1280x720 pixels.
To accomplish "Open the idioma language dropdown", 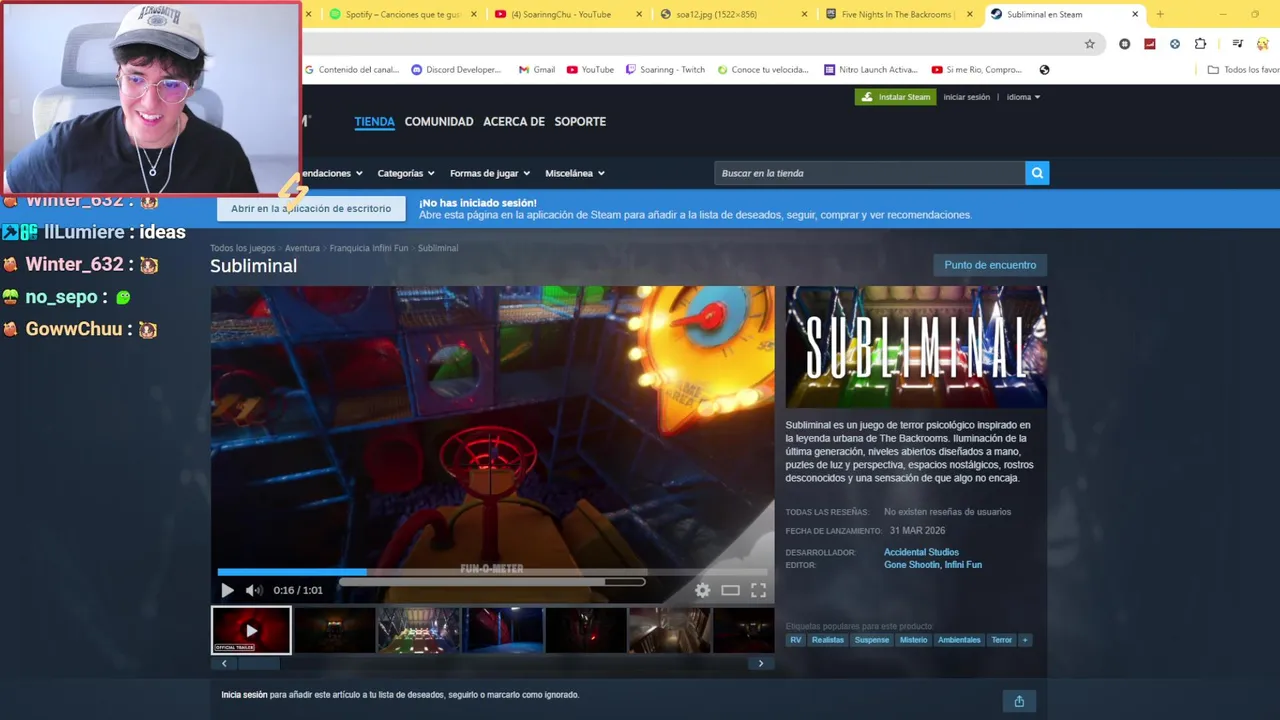I will (x=1023, y=97).
